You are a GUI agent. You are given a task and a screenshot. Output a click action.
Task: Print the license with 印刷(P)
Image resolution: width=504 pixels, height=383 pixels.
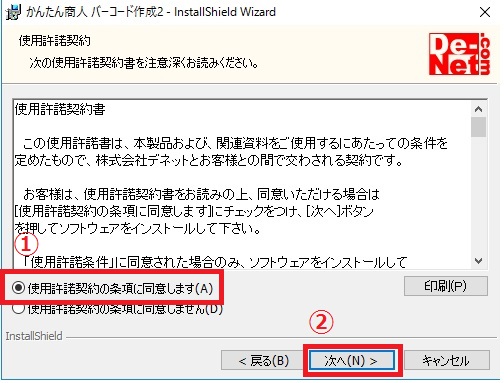(446, 286)
